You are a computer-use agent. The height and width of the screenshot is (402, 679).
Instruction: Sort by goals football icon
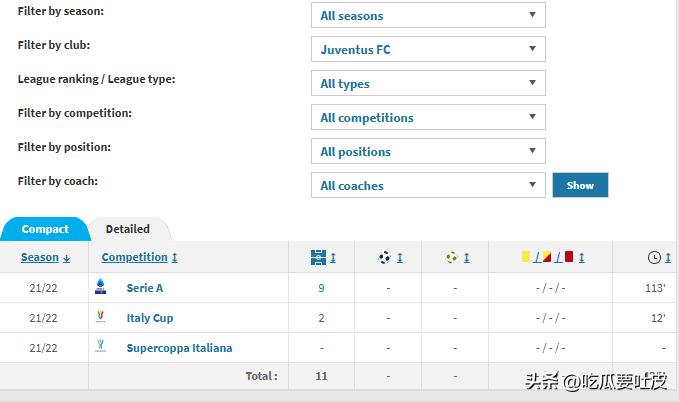385,257
